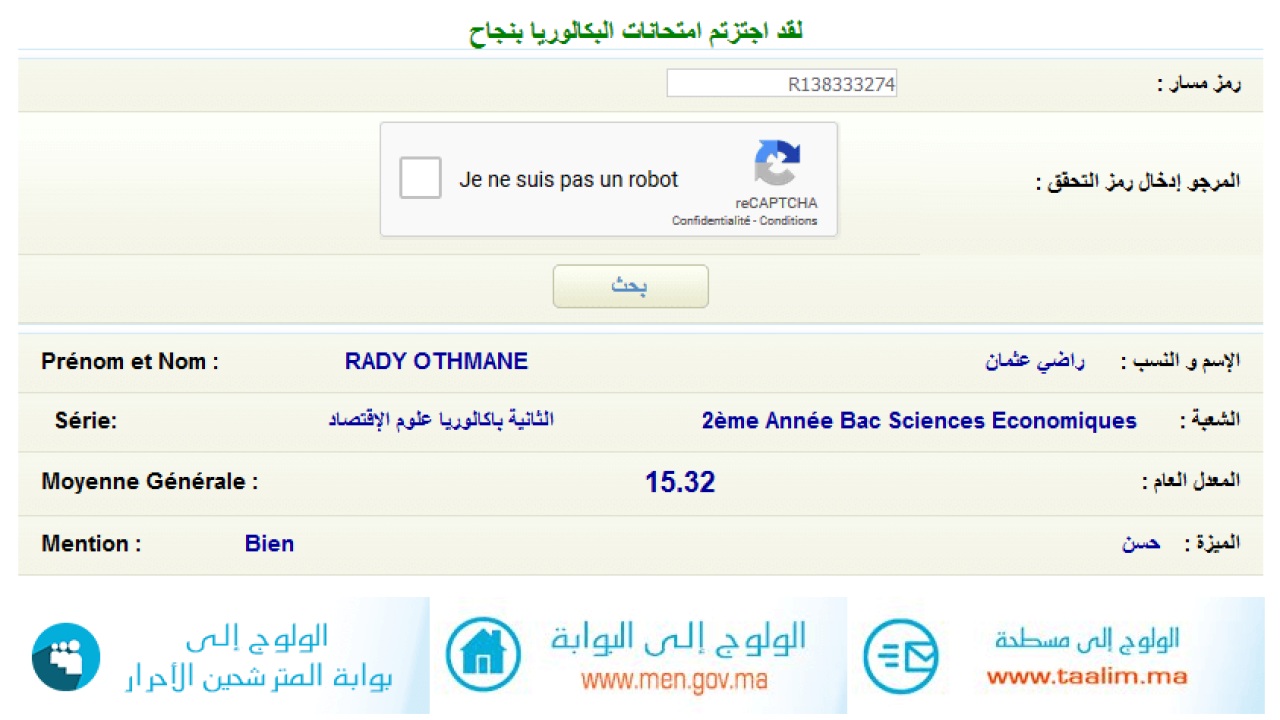Image resolution: width=1280 pixels, height=720 pixels.
Task: Click the average value 15.32
Action: [x=680, y=483]
